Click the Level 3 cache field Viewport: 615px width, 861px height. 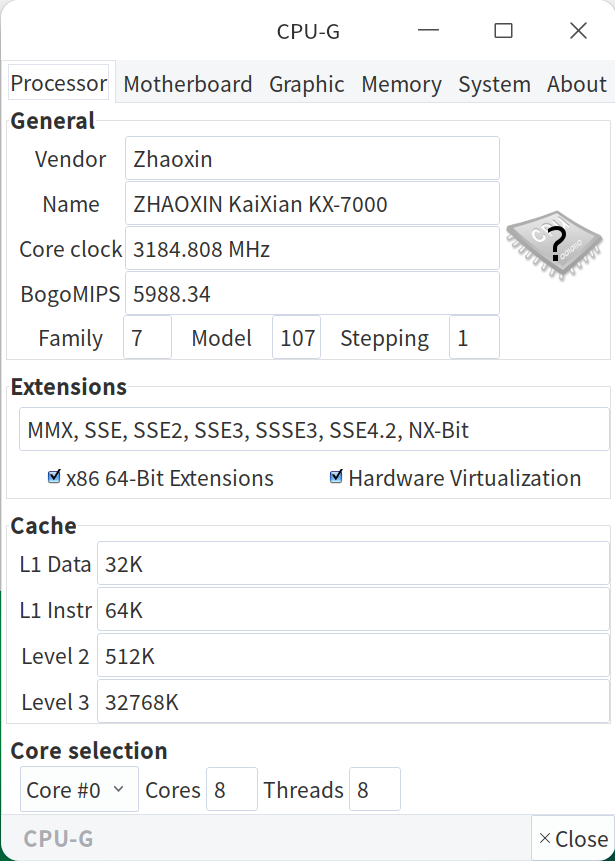coord(353,702)
